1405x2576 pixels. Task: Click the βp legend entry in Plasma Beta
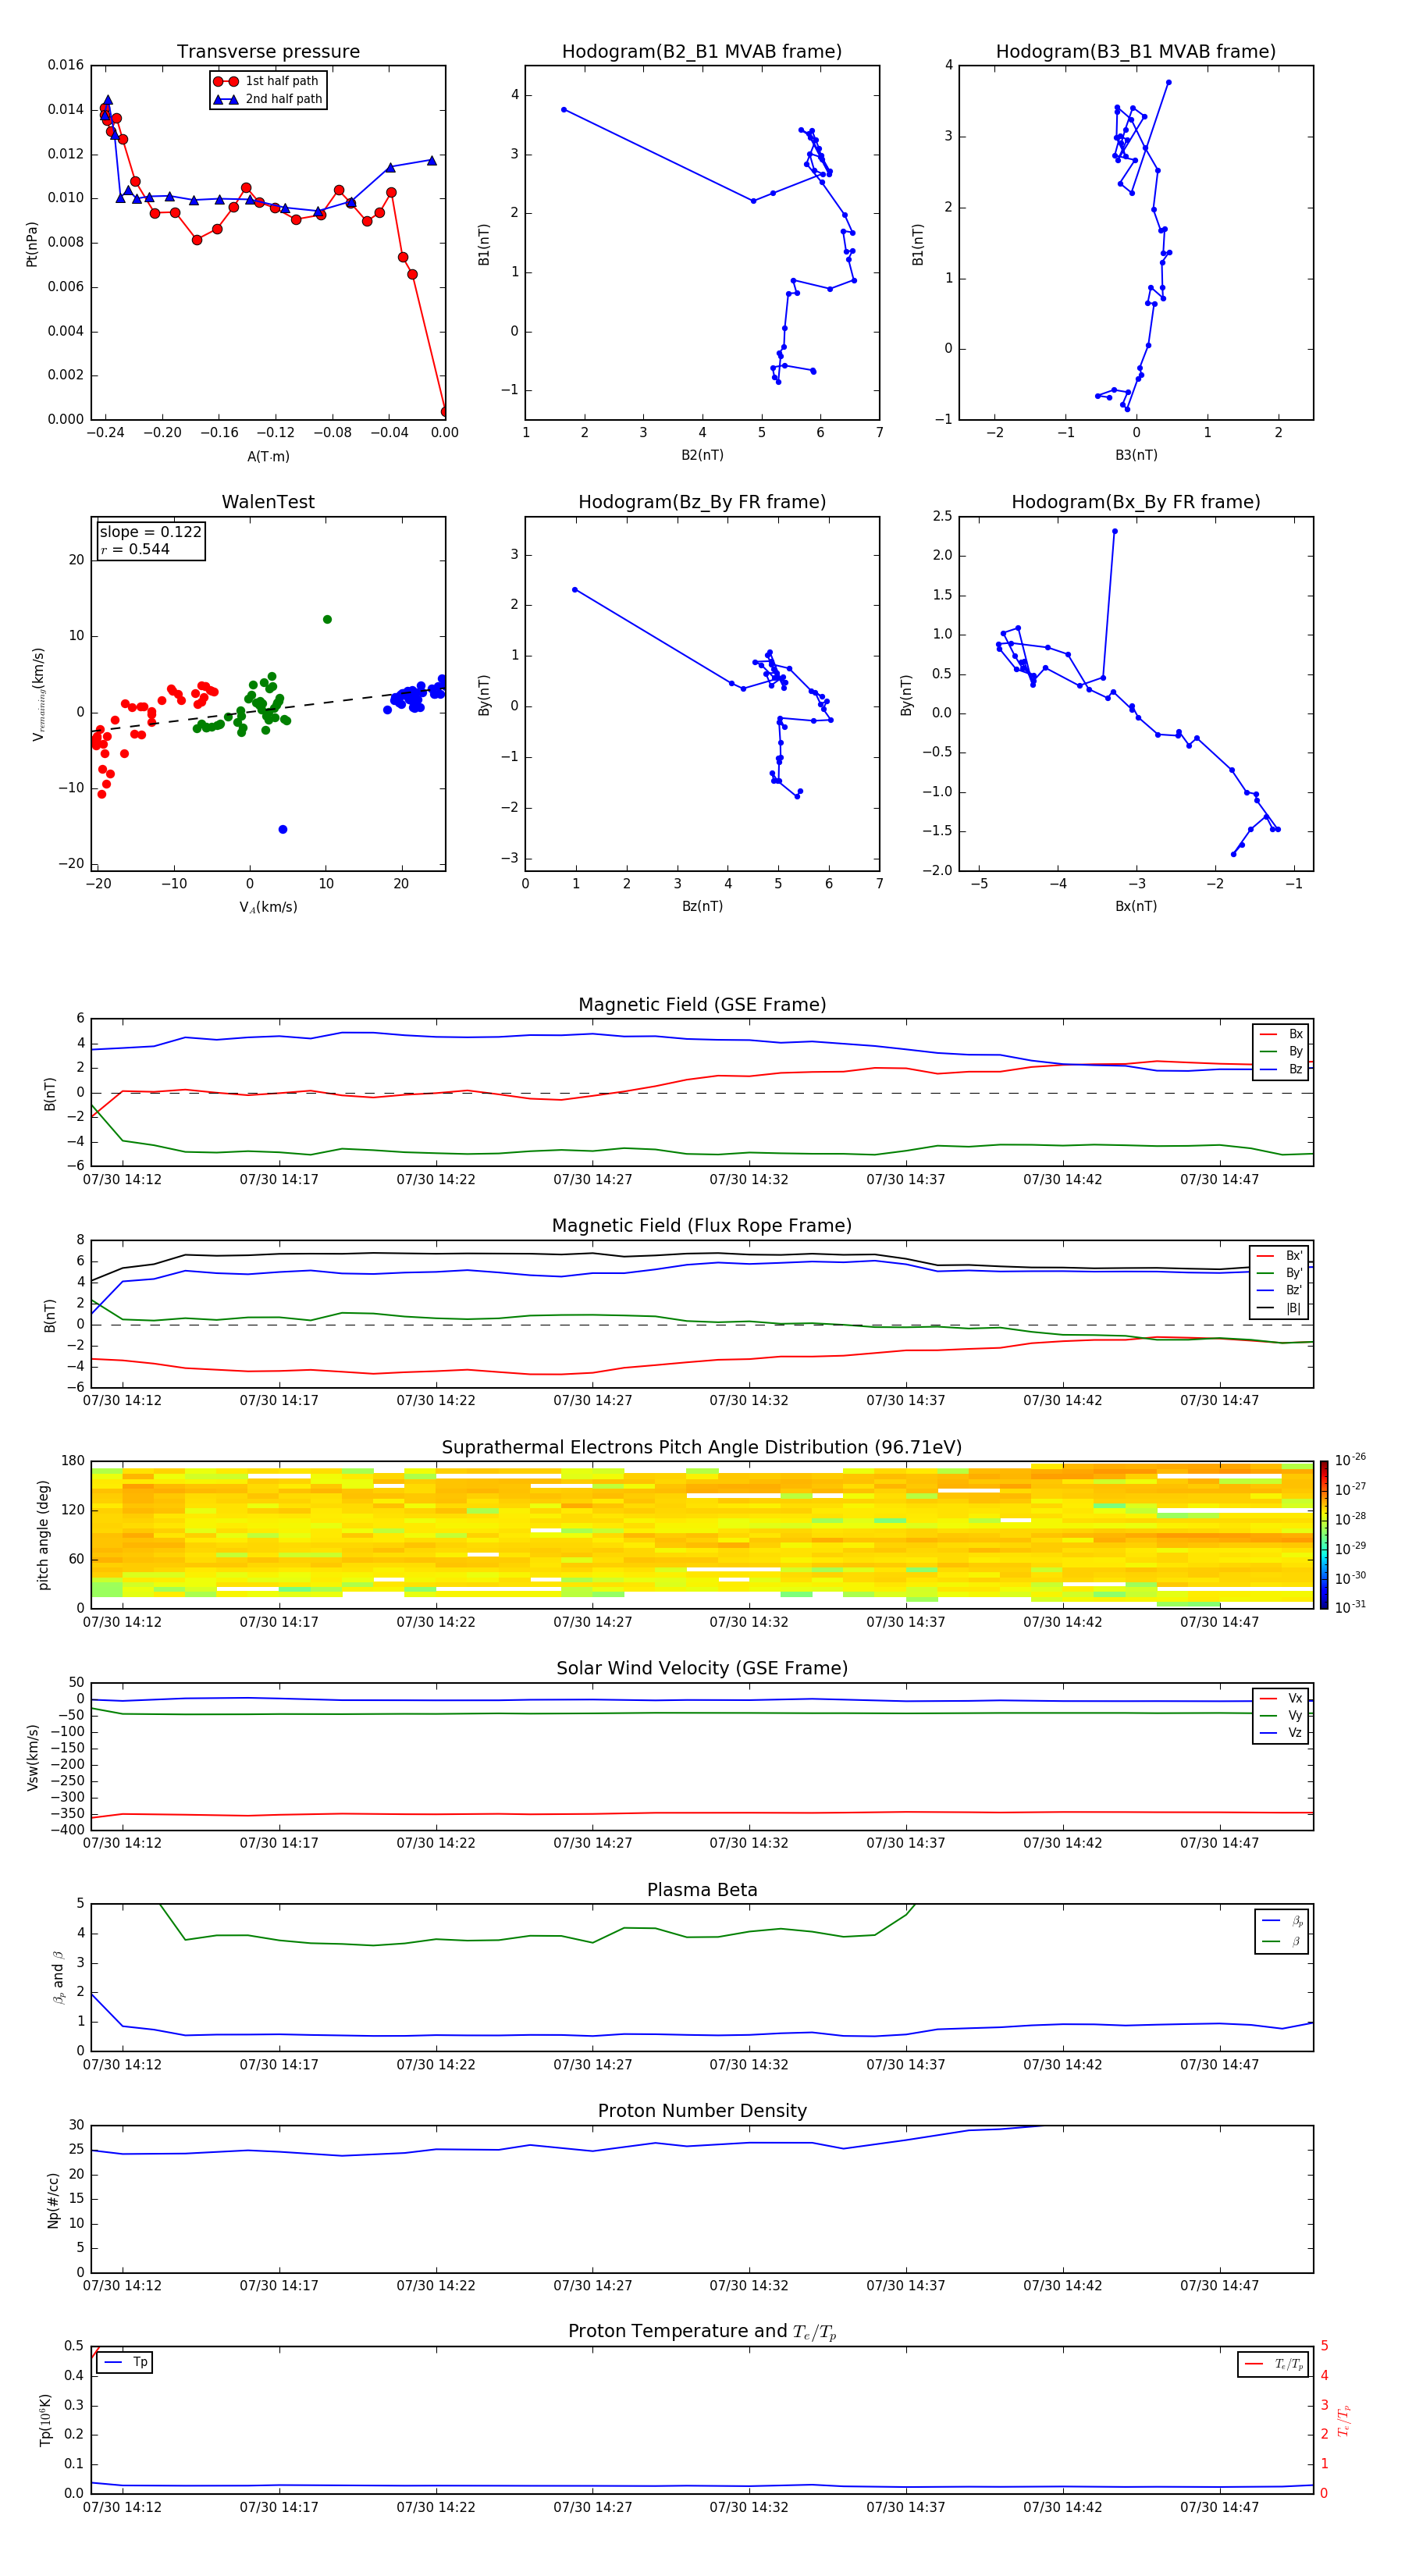point(1282,1921)
